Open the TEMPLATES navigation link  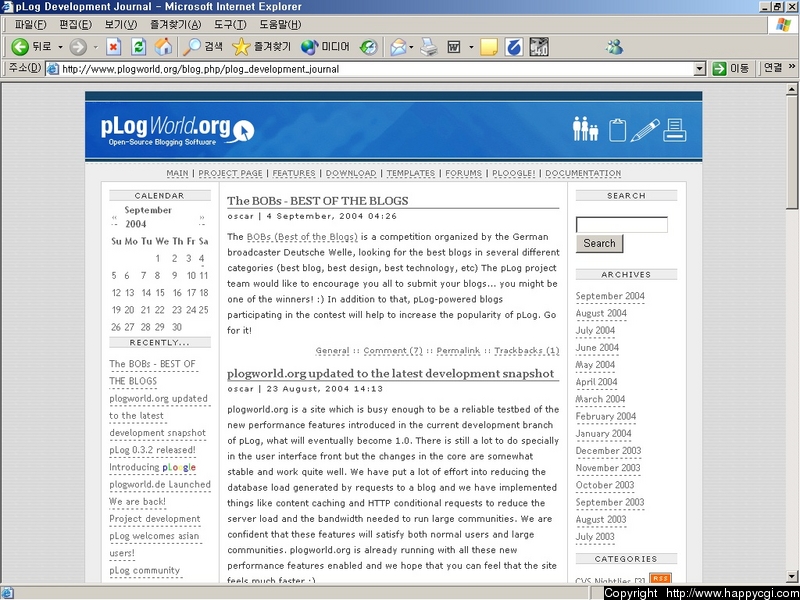(411, 173)
